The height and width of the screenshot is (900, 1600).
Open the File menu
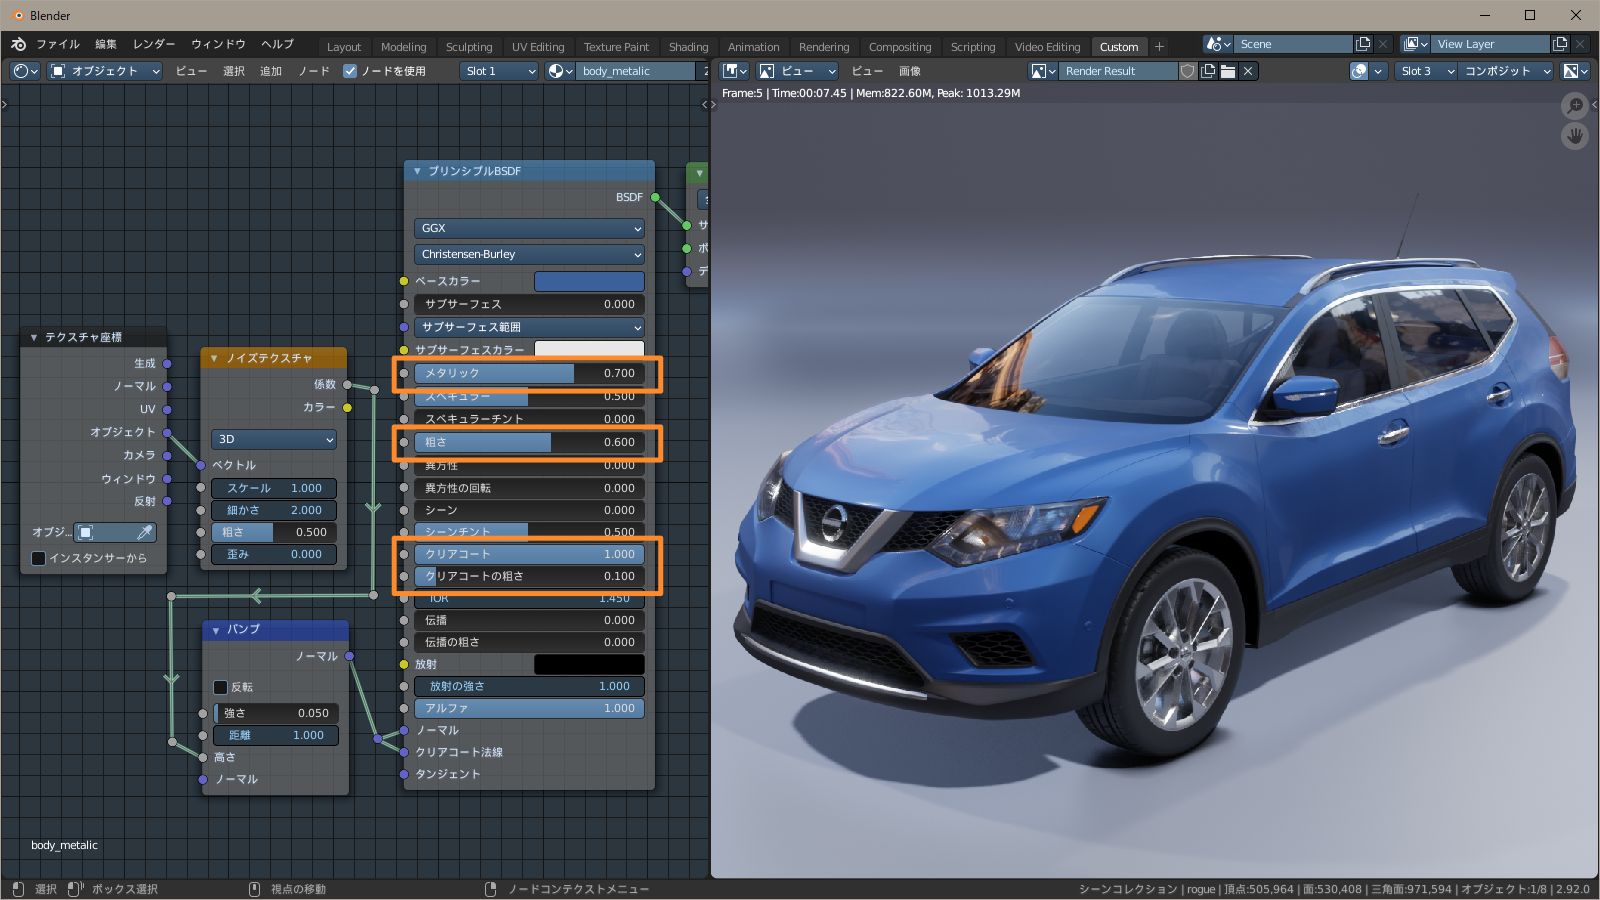click(x=58, y=44)
